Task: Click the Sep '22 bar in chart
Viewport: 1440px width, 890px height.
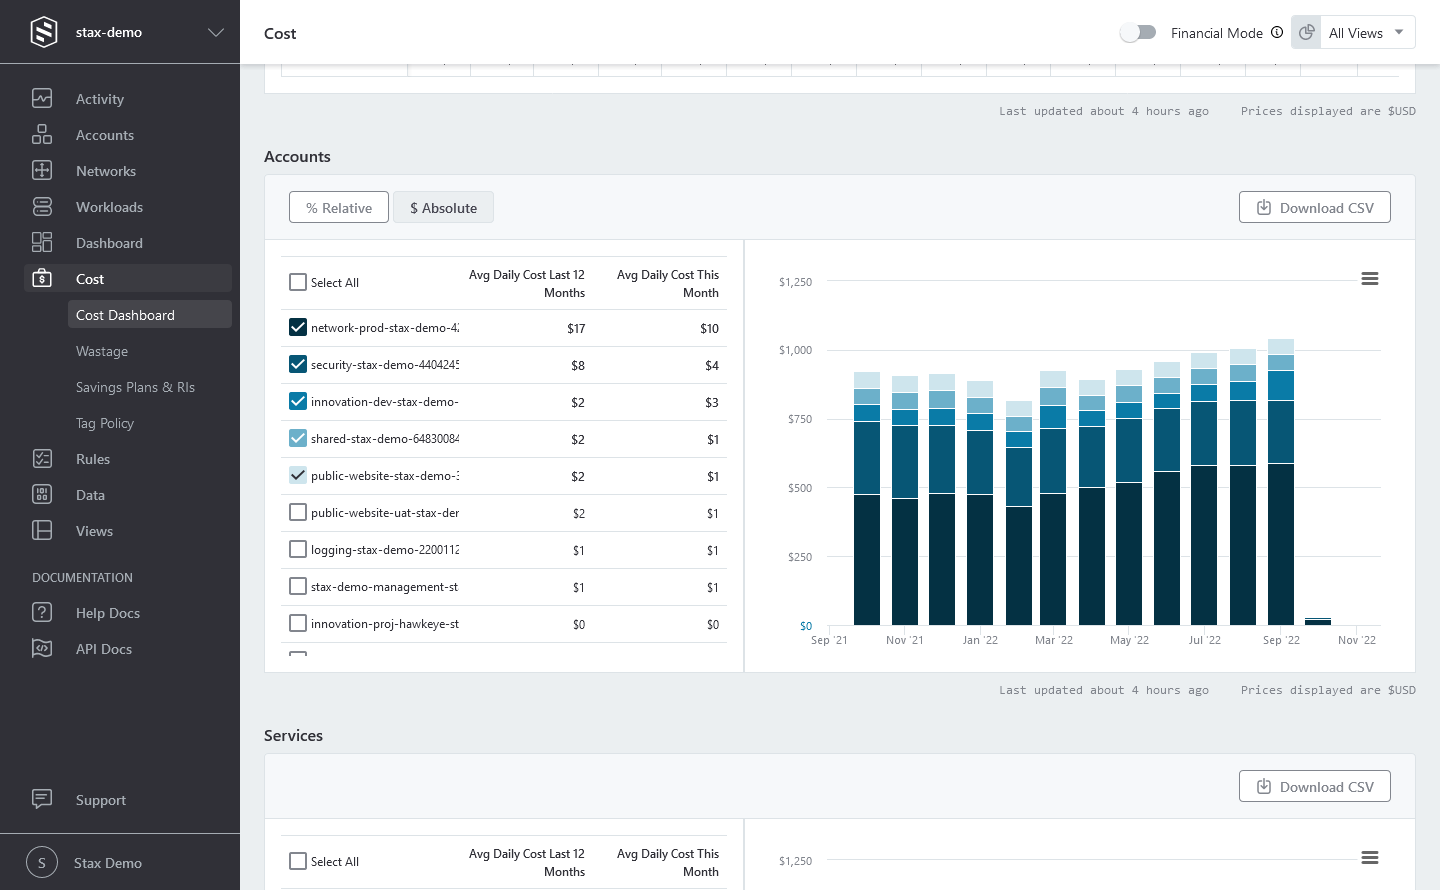Action: (x=1281, y=482)
